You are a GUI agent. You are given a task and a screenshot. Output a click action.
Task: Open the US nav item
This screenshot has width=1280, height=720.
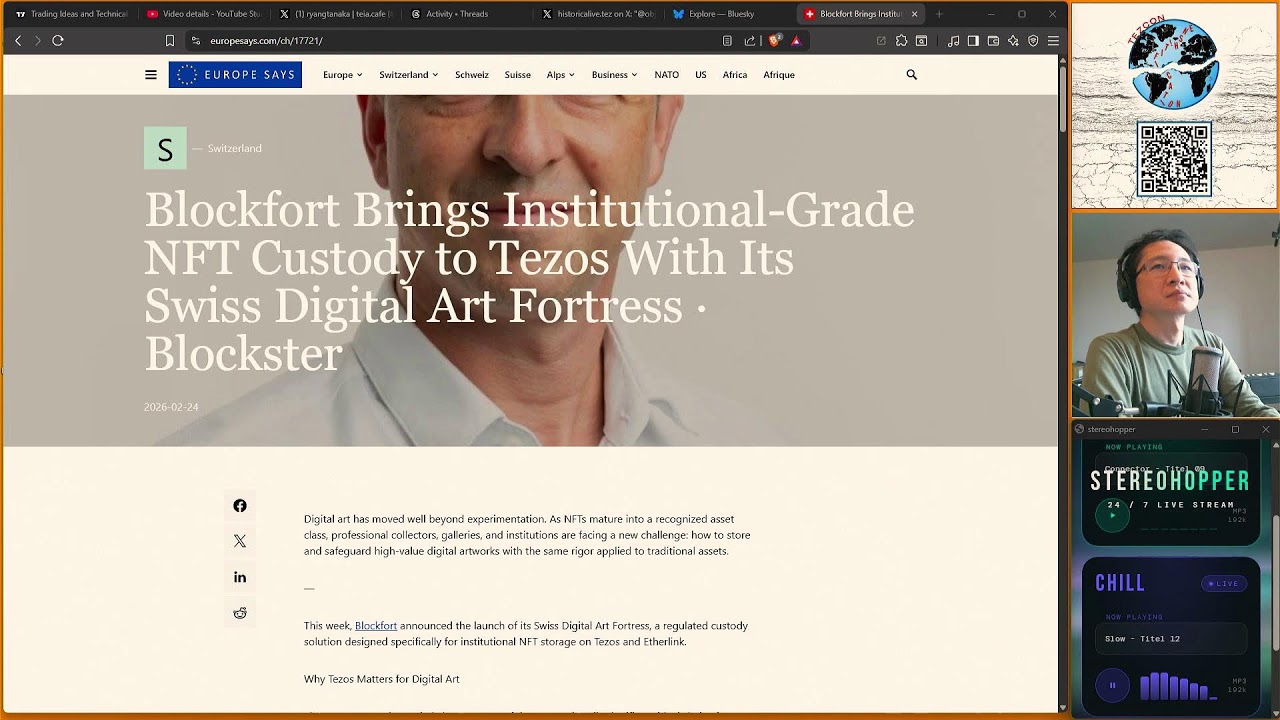pyautogui.click(x=701, y=75)
